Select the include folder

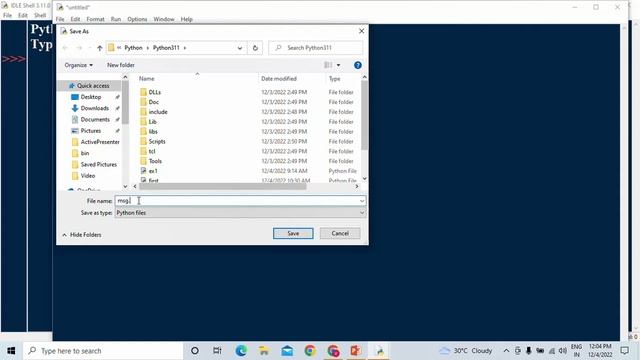click(x=158, y=112)
